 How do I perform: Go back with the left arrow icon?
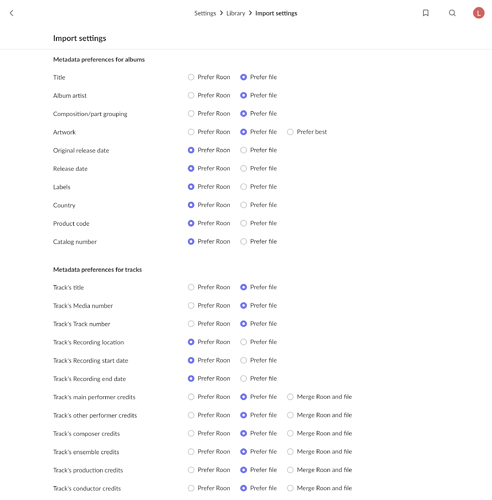12,13
